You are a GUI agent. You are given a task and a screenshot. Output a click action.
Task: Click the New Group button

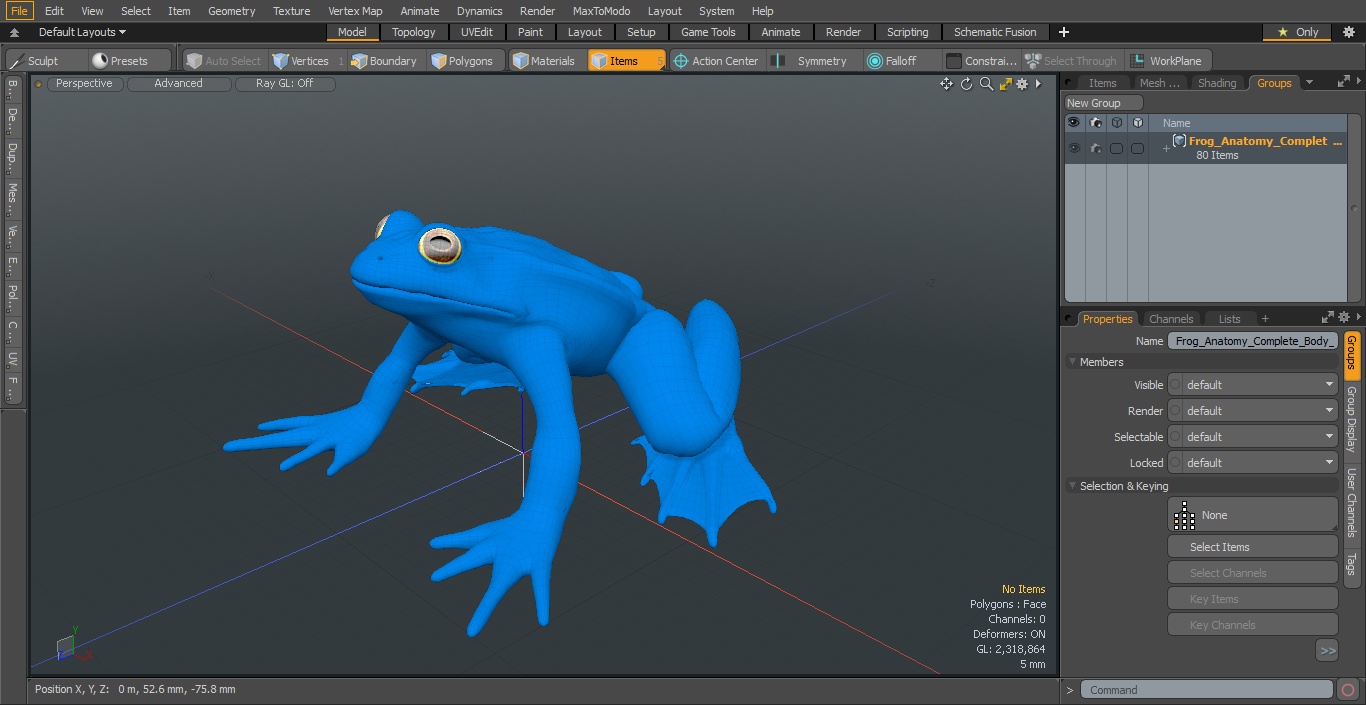pyautogui.click(x=1104, y=103)
